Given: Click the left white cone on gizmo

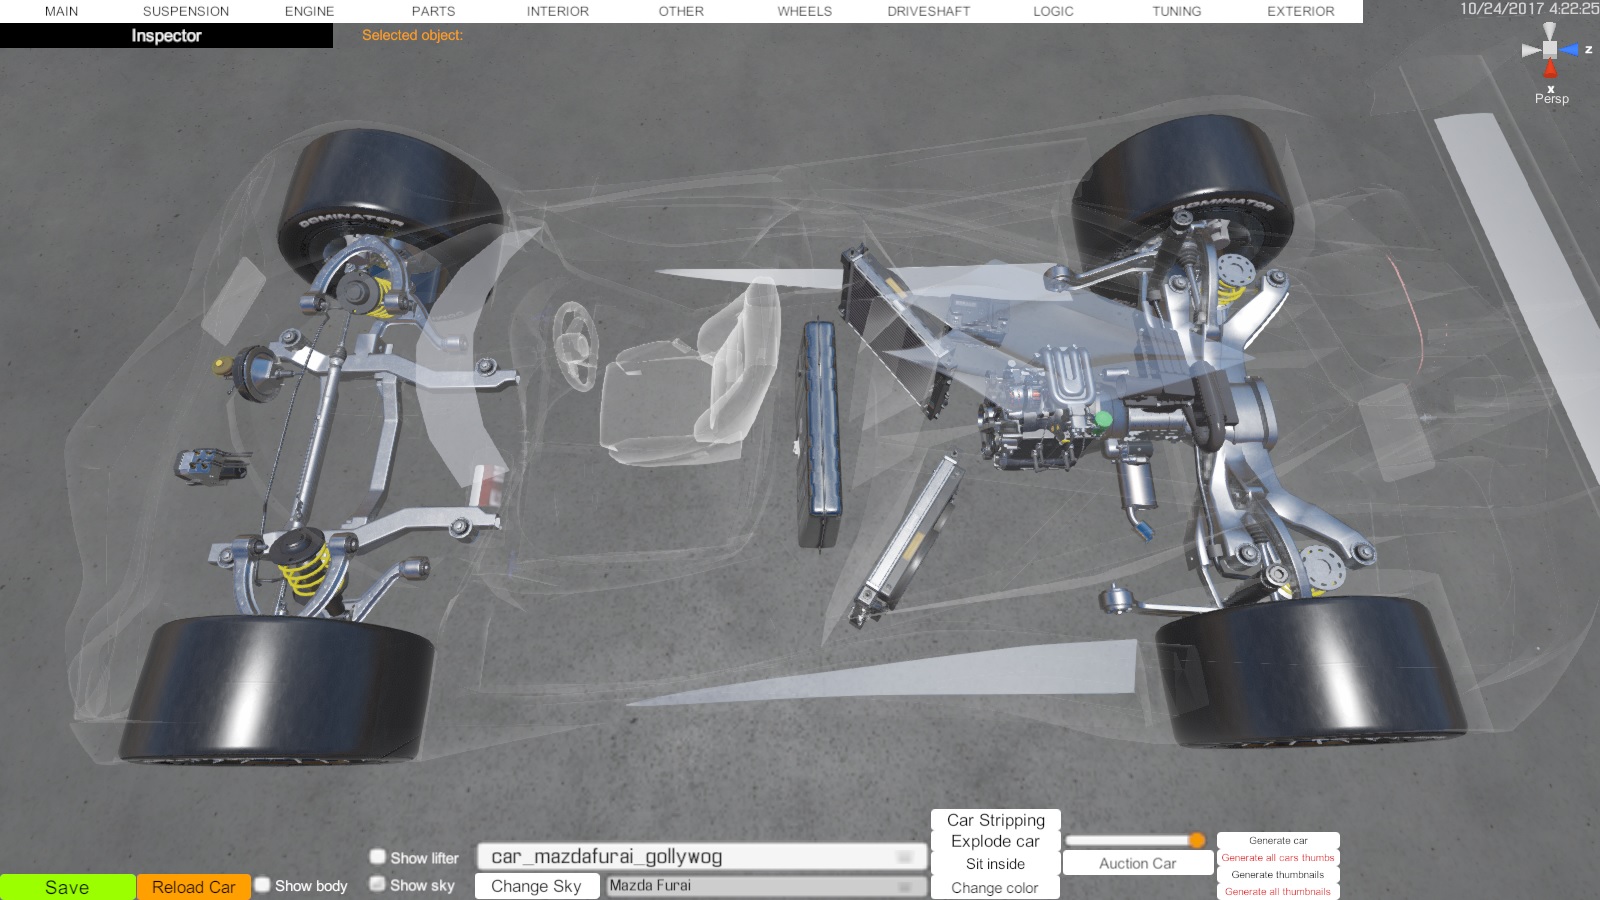Looking at the screenshot, I should (1530, 50).
